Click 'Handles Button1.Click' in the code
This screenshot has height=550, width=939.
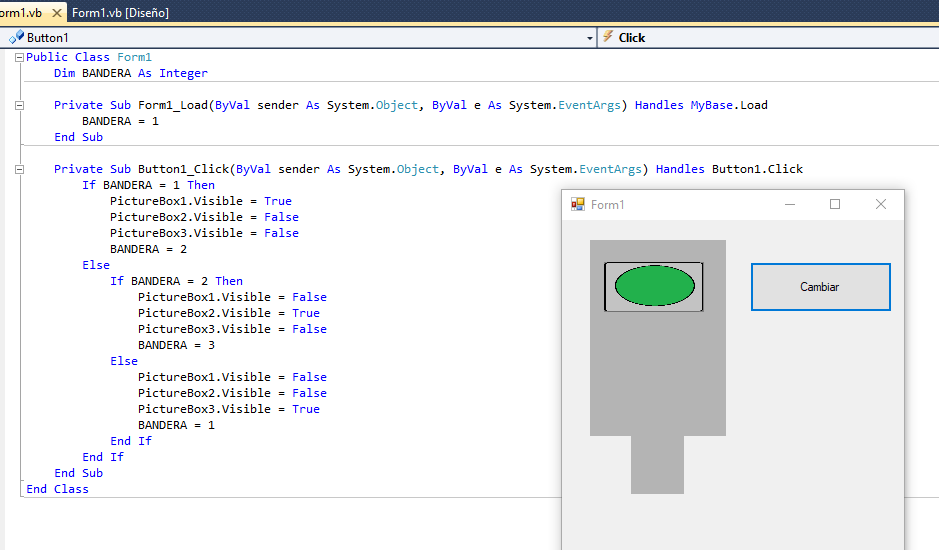click(x=729, y=169)
